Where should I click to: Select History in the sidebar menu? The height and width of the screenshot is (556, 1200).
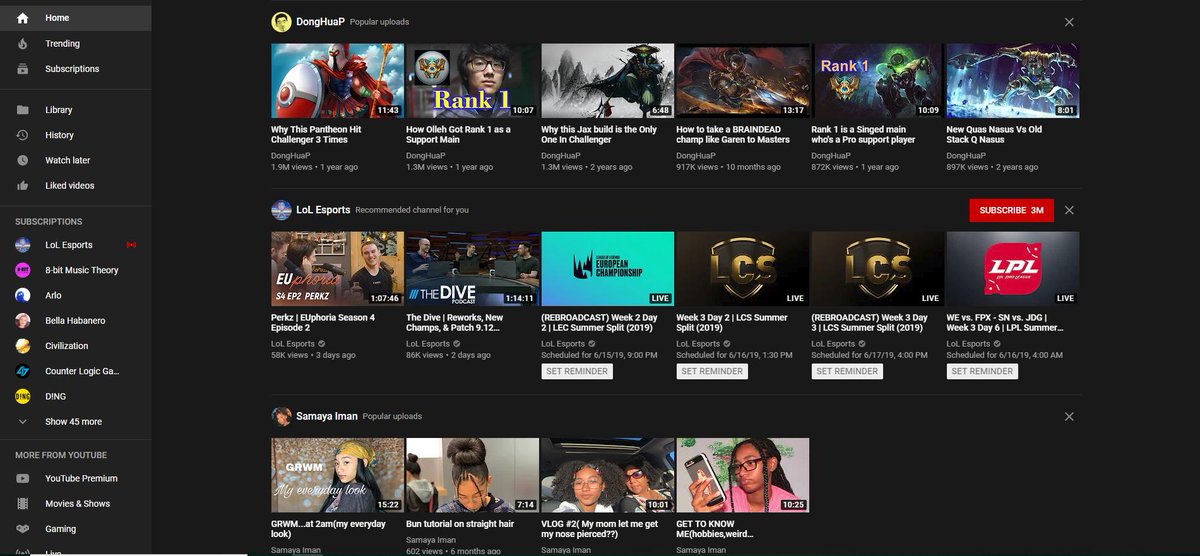(x=75, y=135)
